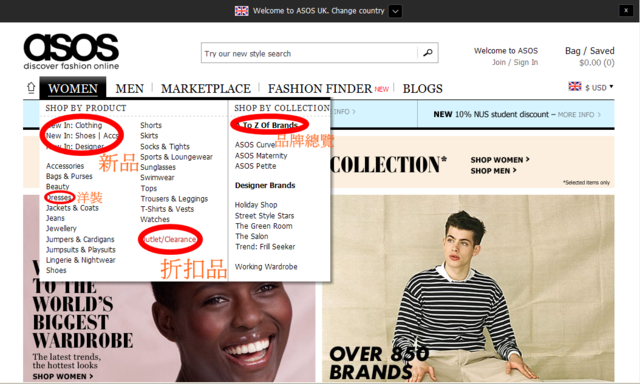640x384 pixels.
Task: Open the WOMEN menu tab
Action: click(73, 88)
